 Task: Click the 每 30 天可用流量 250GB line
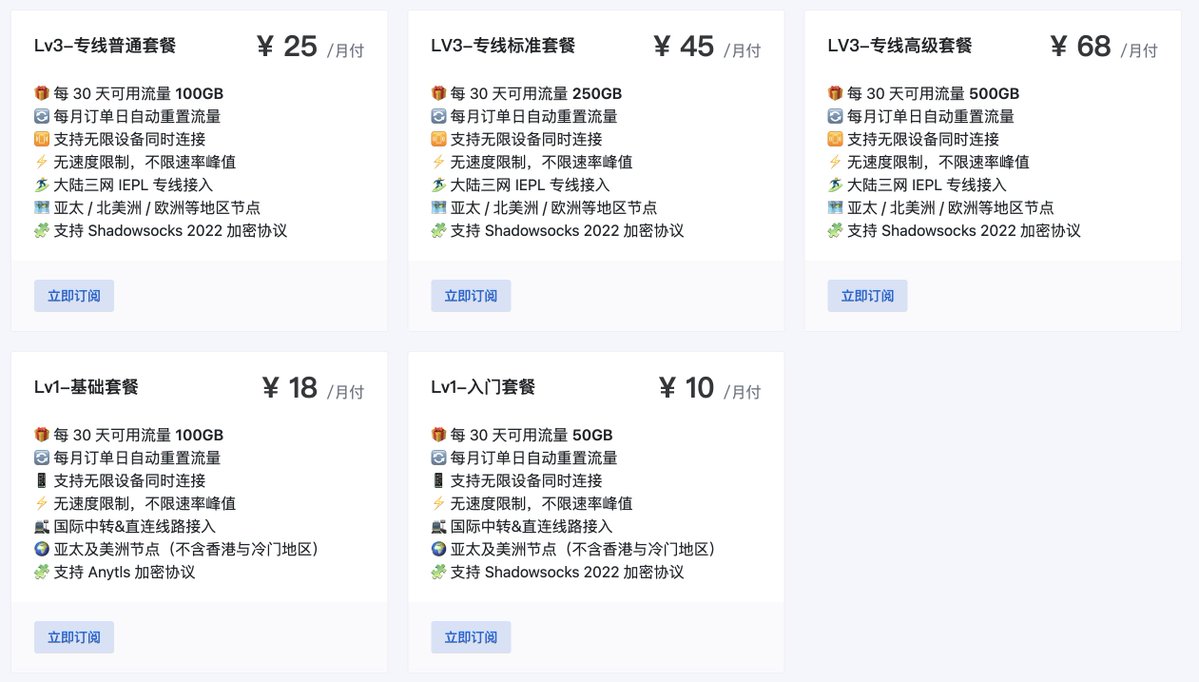tap(536, 93)
